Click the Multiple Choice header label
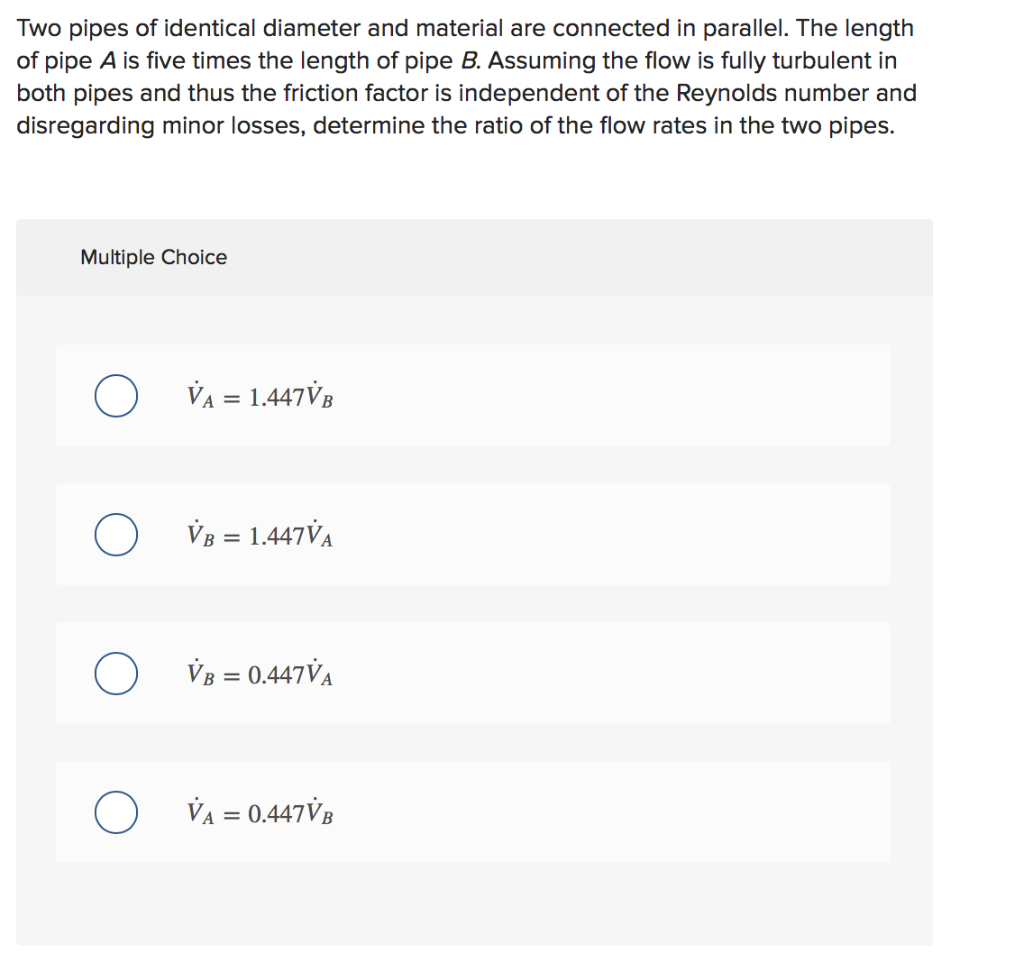Screen dimensions: 1024x972 [x=153, y=257]
